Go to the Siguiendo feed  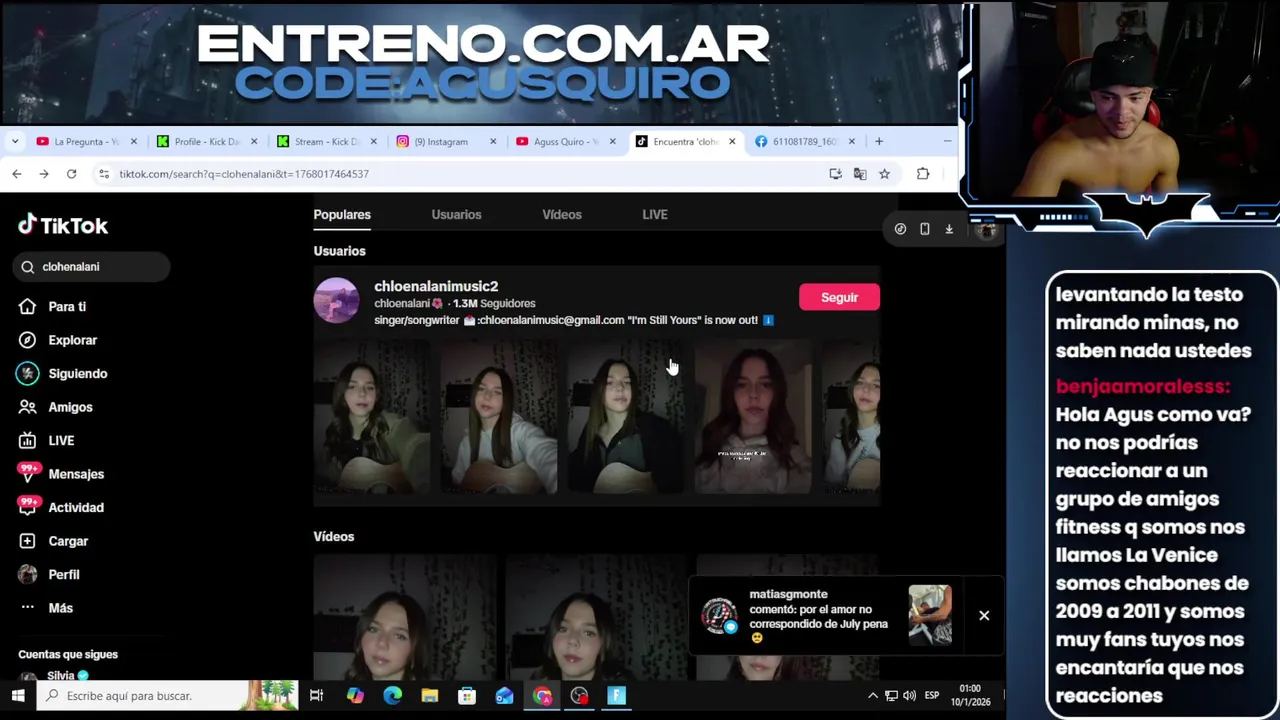[77, 374]
